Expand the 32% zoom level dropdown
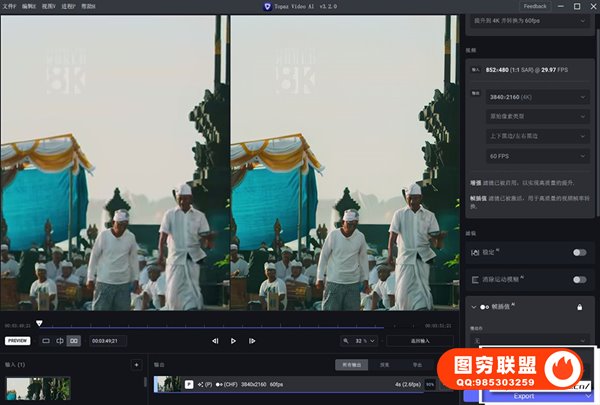This screenshot has height=405, width=600. click(364, 341)
